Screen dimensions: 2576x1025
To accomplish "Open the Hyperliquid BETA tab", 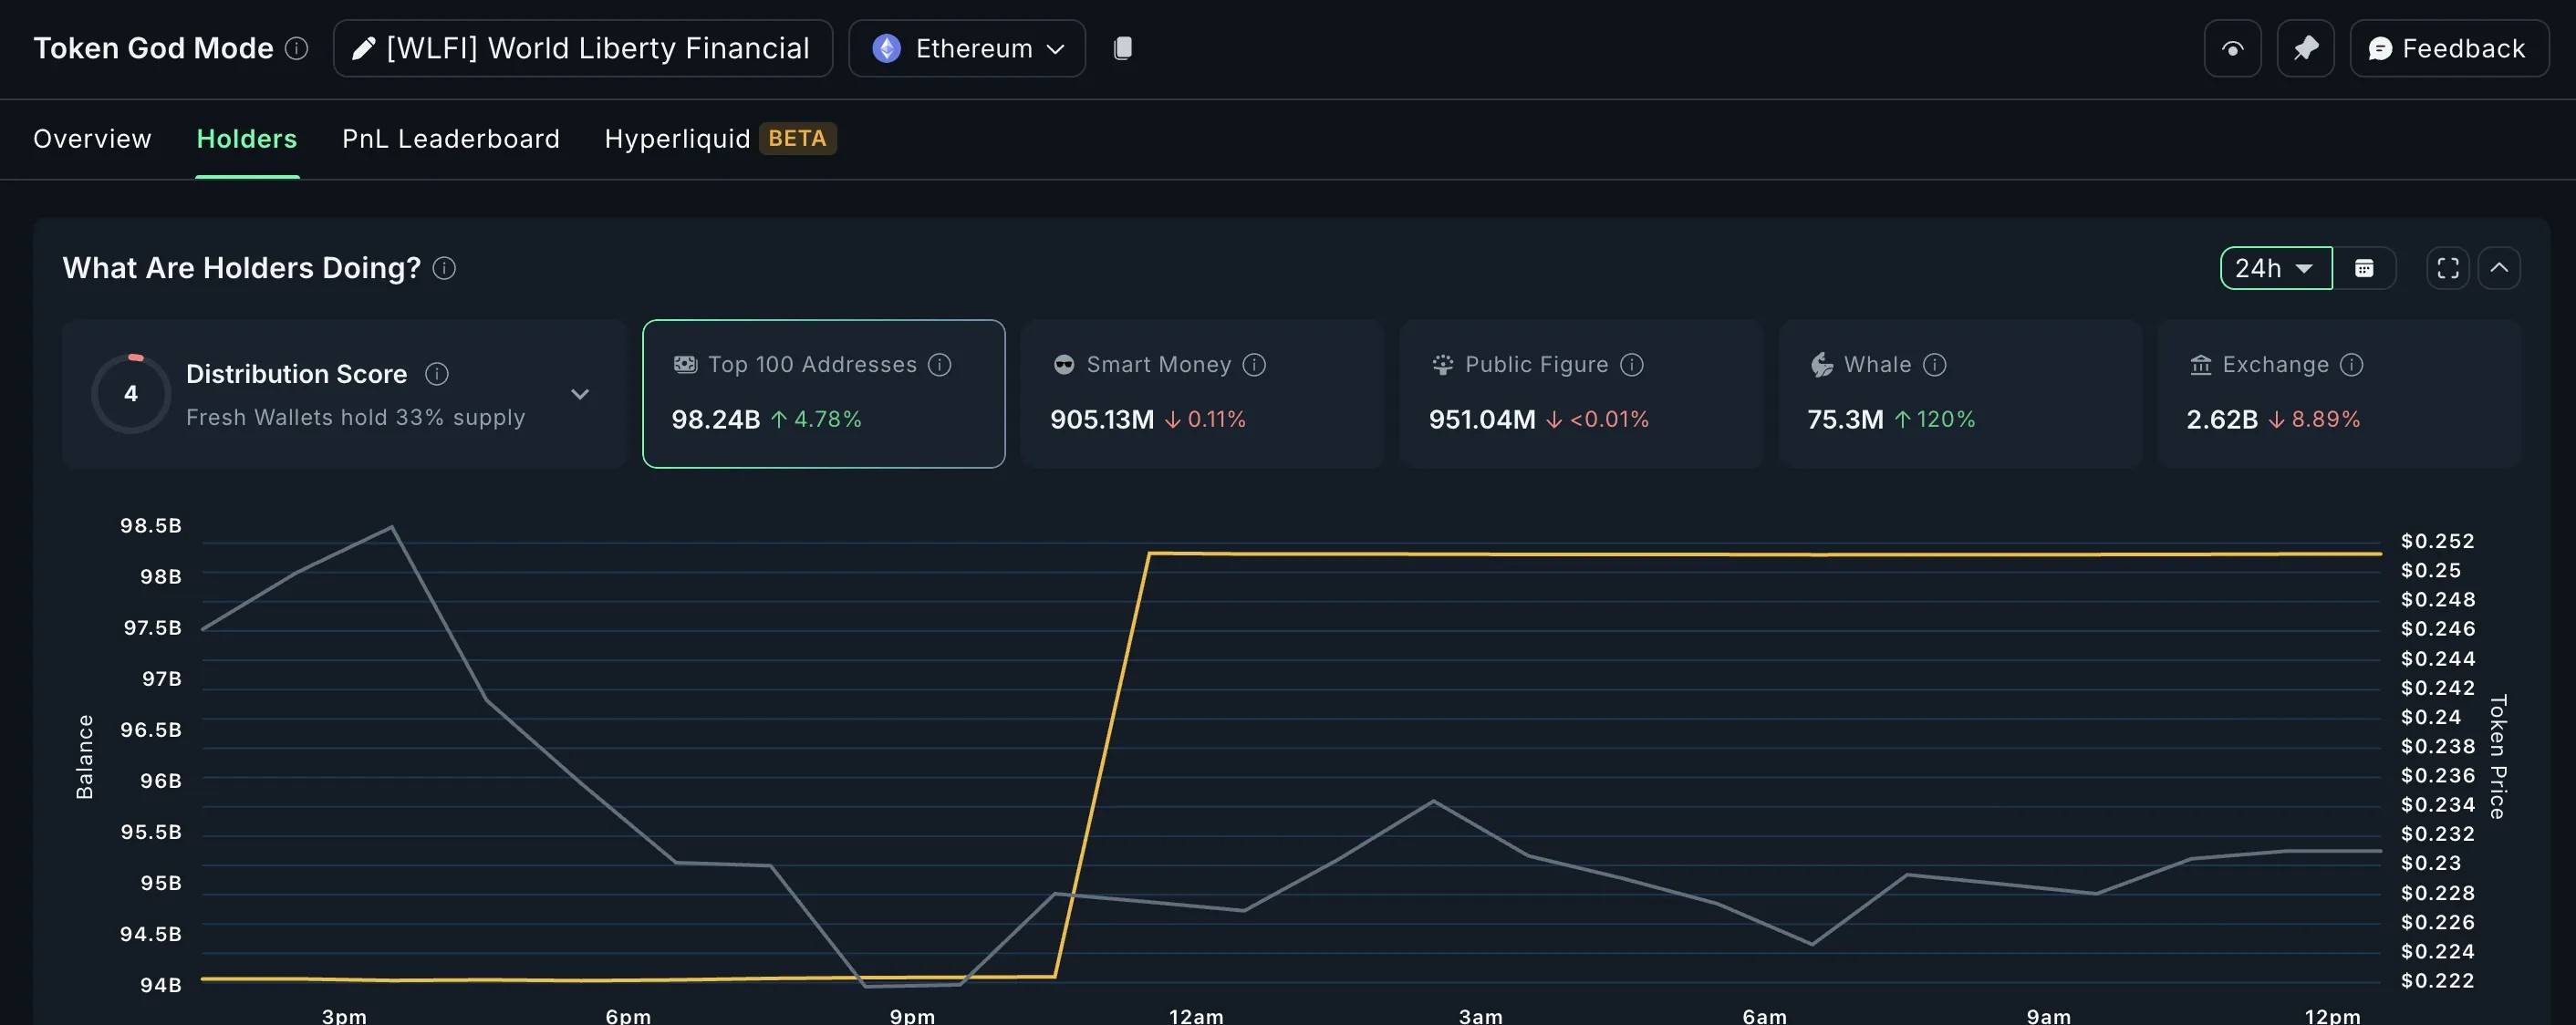I will click(720, 138).
